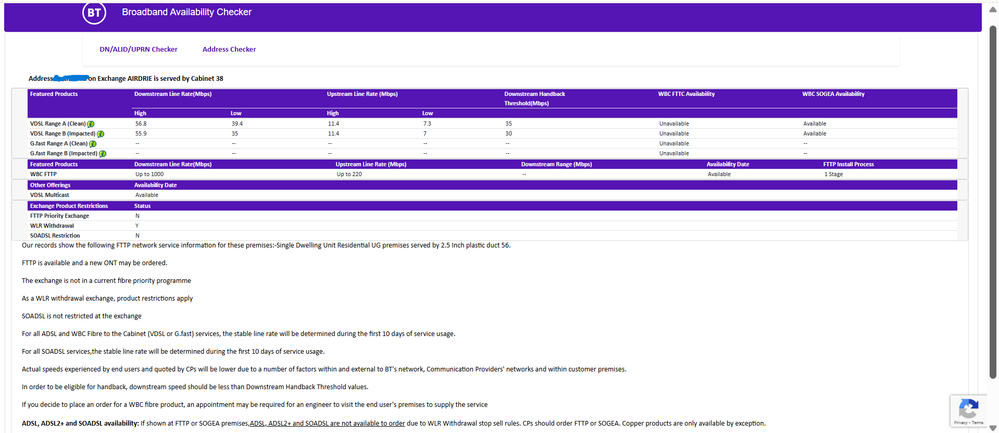The image size is (999, 433).
Task: Open info icon beside G.fast Range B (Impacted)
Action: (103, 153)
